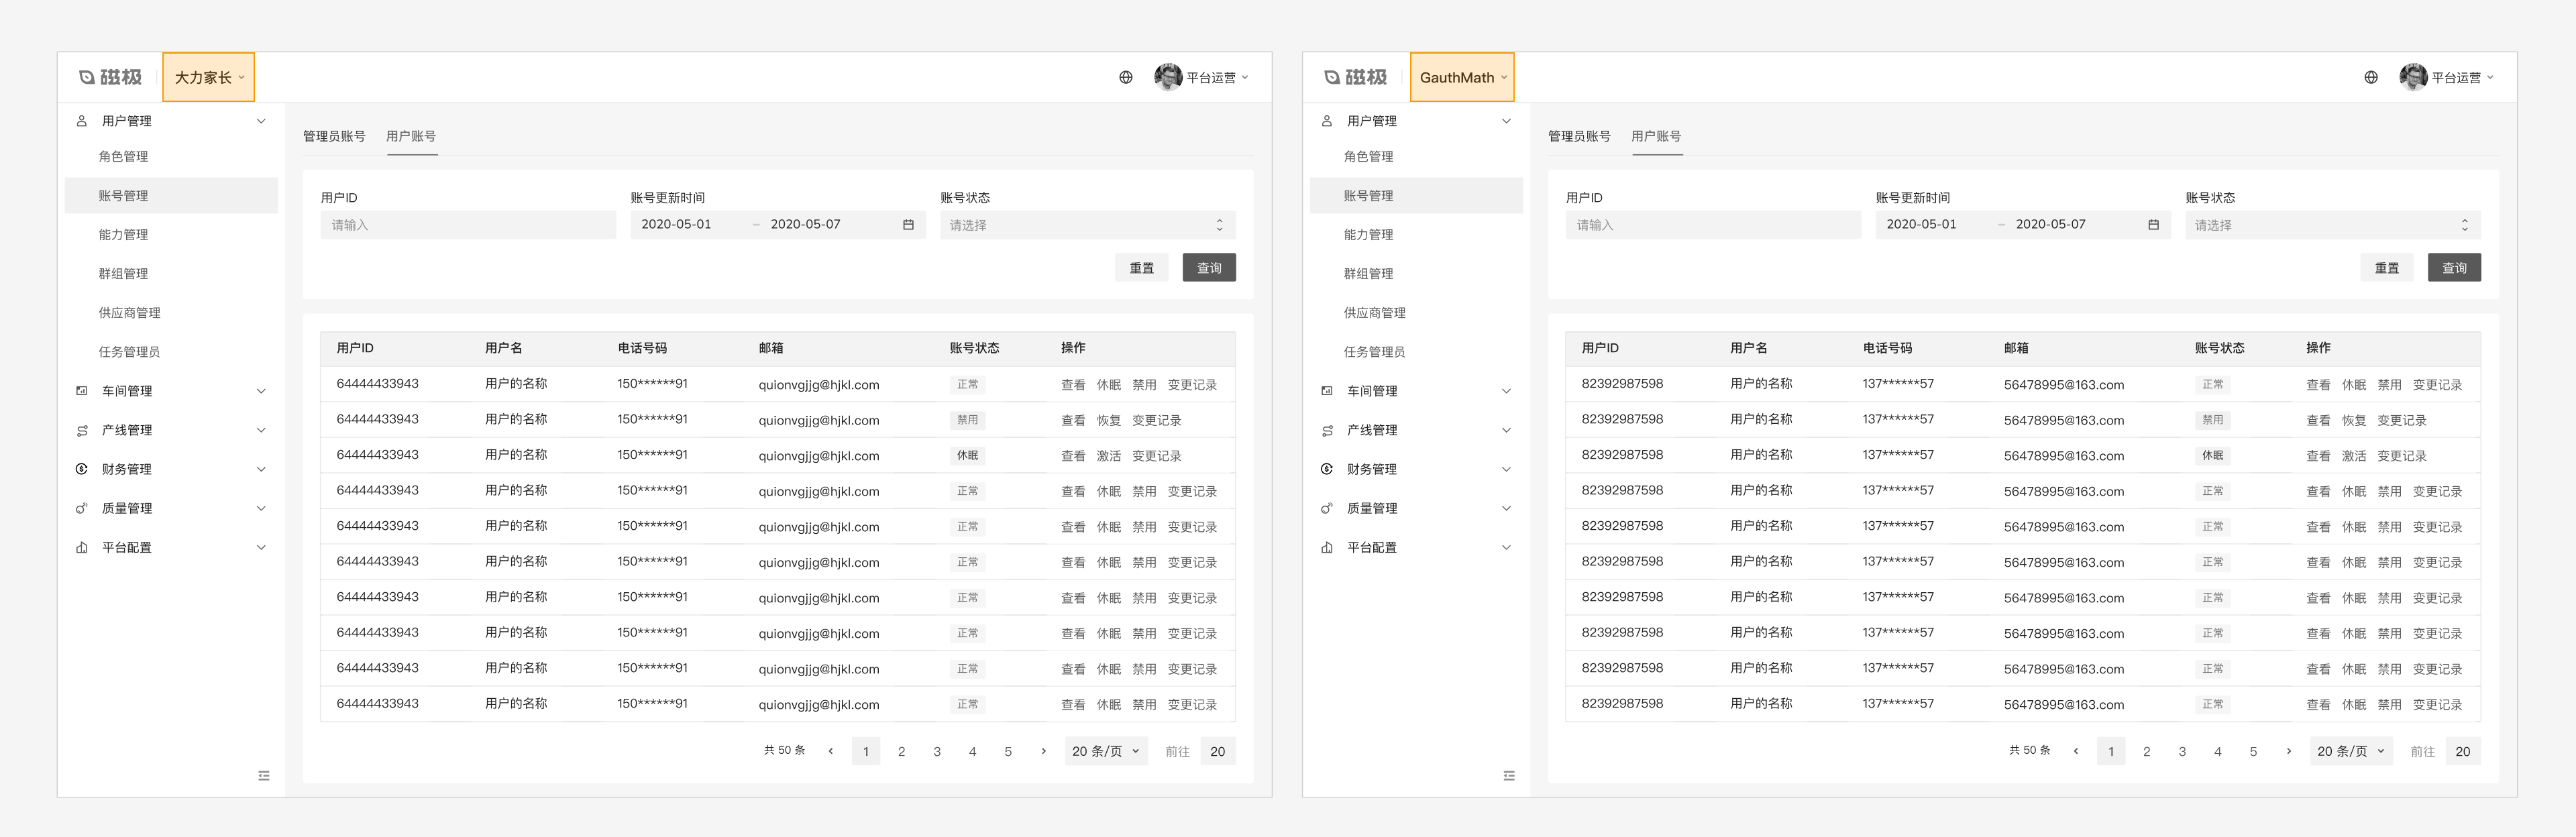This screenshot has height=837, width=2576.
Task: Switch to 管理员账号 tab in right window
Action: [x=1579, y=136]
